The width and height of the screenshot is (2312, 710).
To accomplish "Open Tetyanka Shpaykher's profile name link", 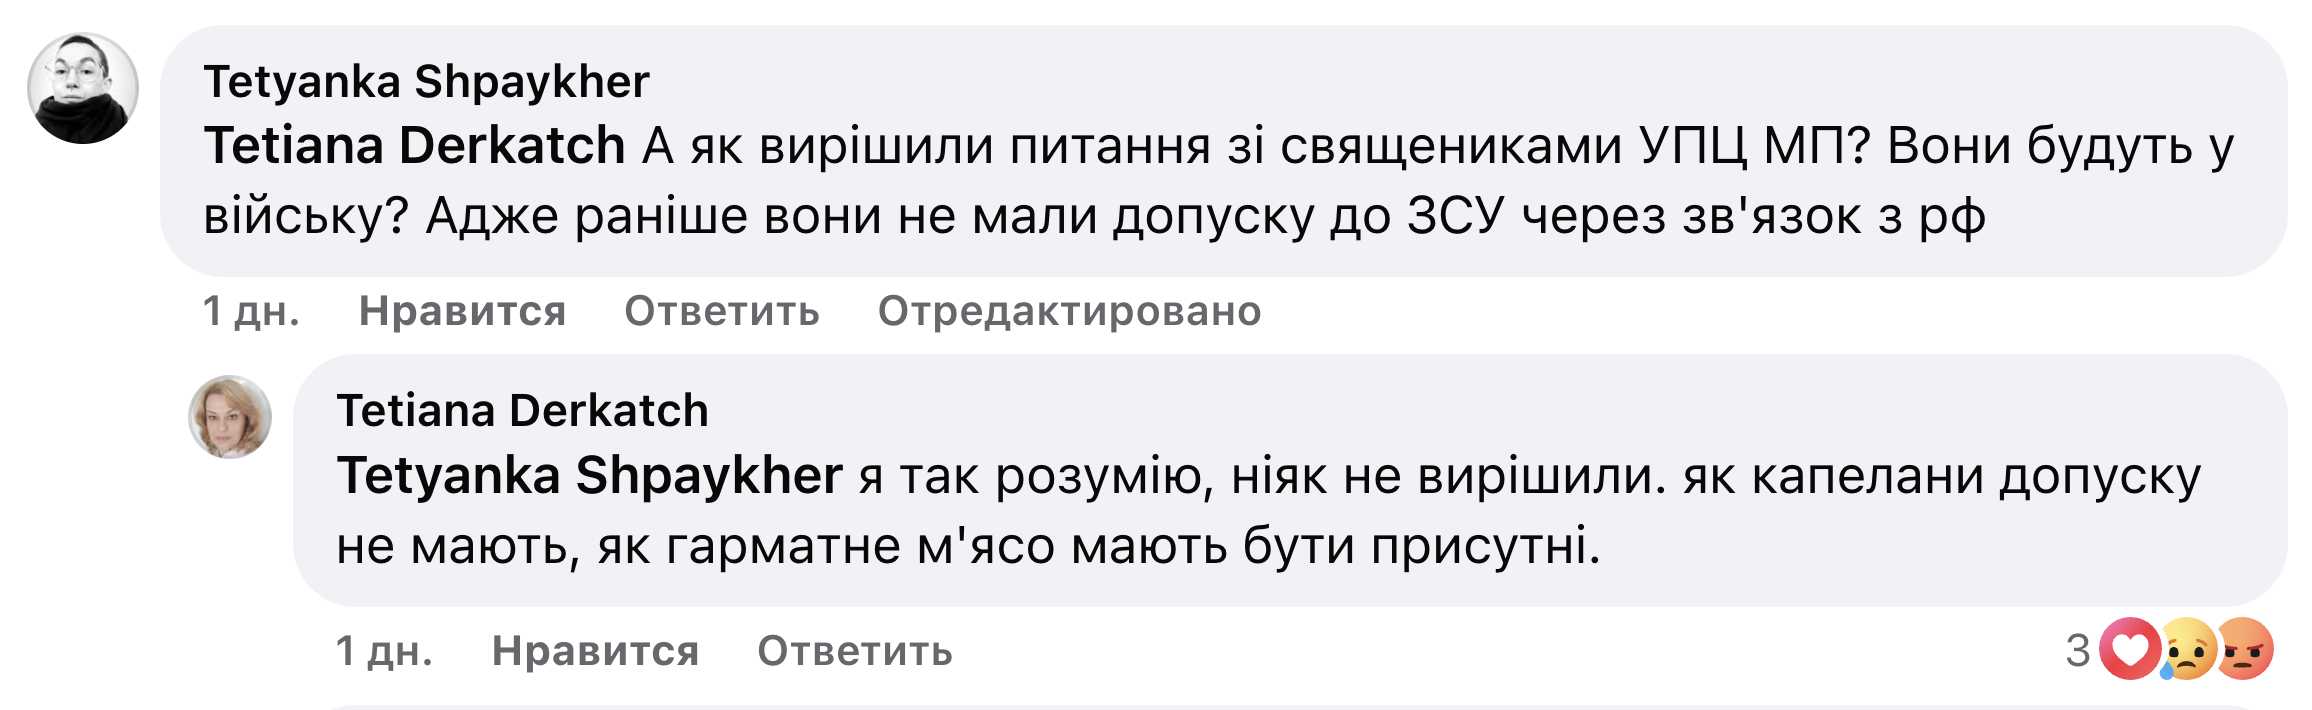I will [x=428, y=82].
